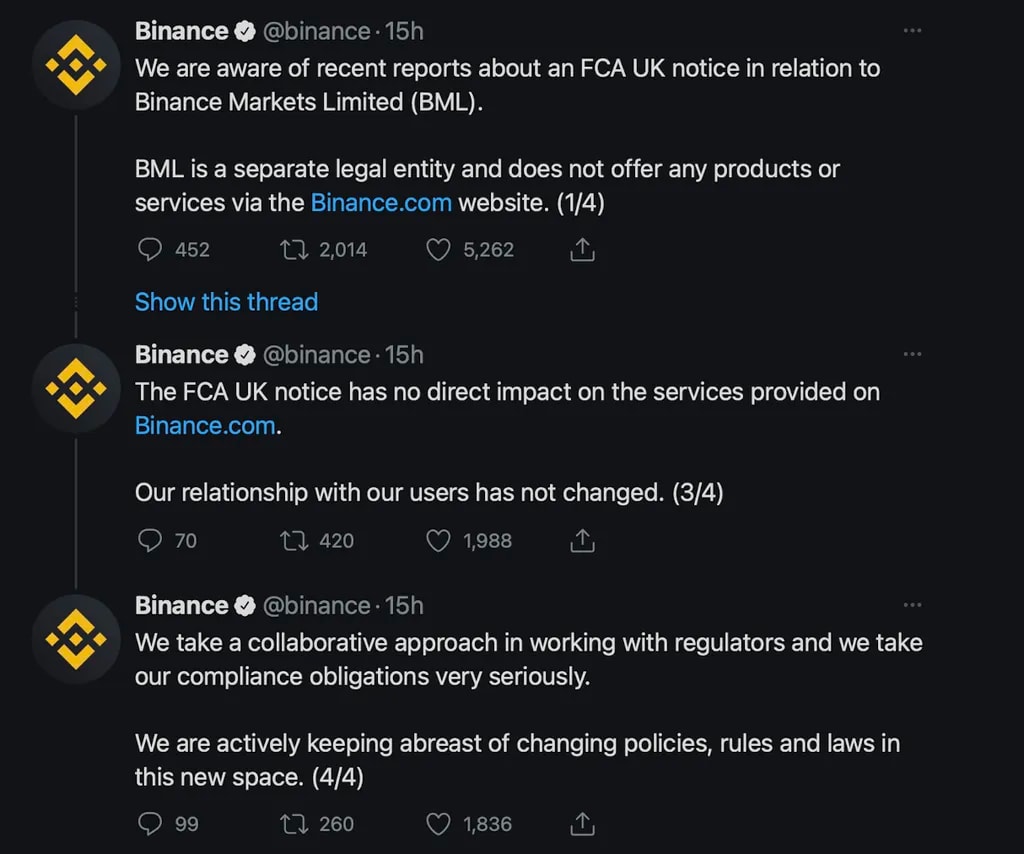Viewport: 1024px width, 854px height.
Task: Share the (1/4) Binance tweet
Action: (582, 249)
